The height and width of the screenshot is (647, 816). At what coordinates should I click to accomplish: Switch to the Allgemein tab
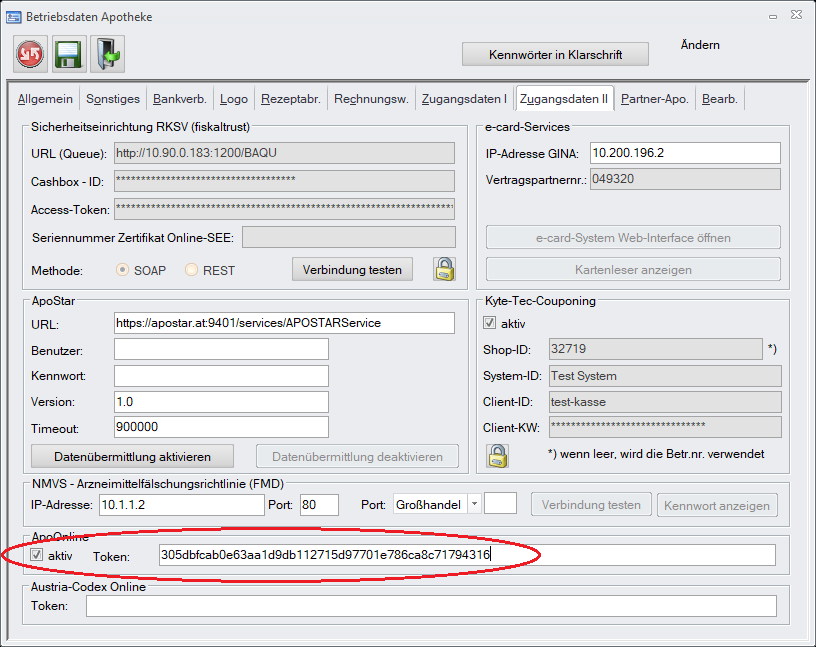point(45,99)
